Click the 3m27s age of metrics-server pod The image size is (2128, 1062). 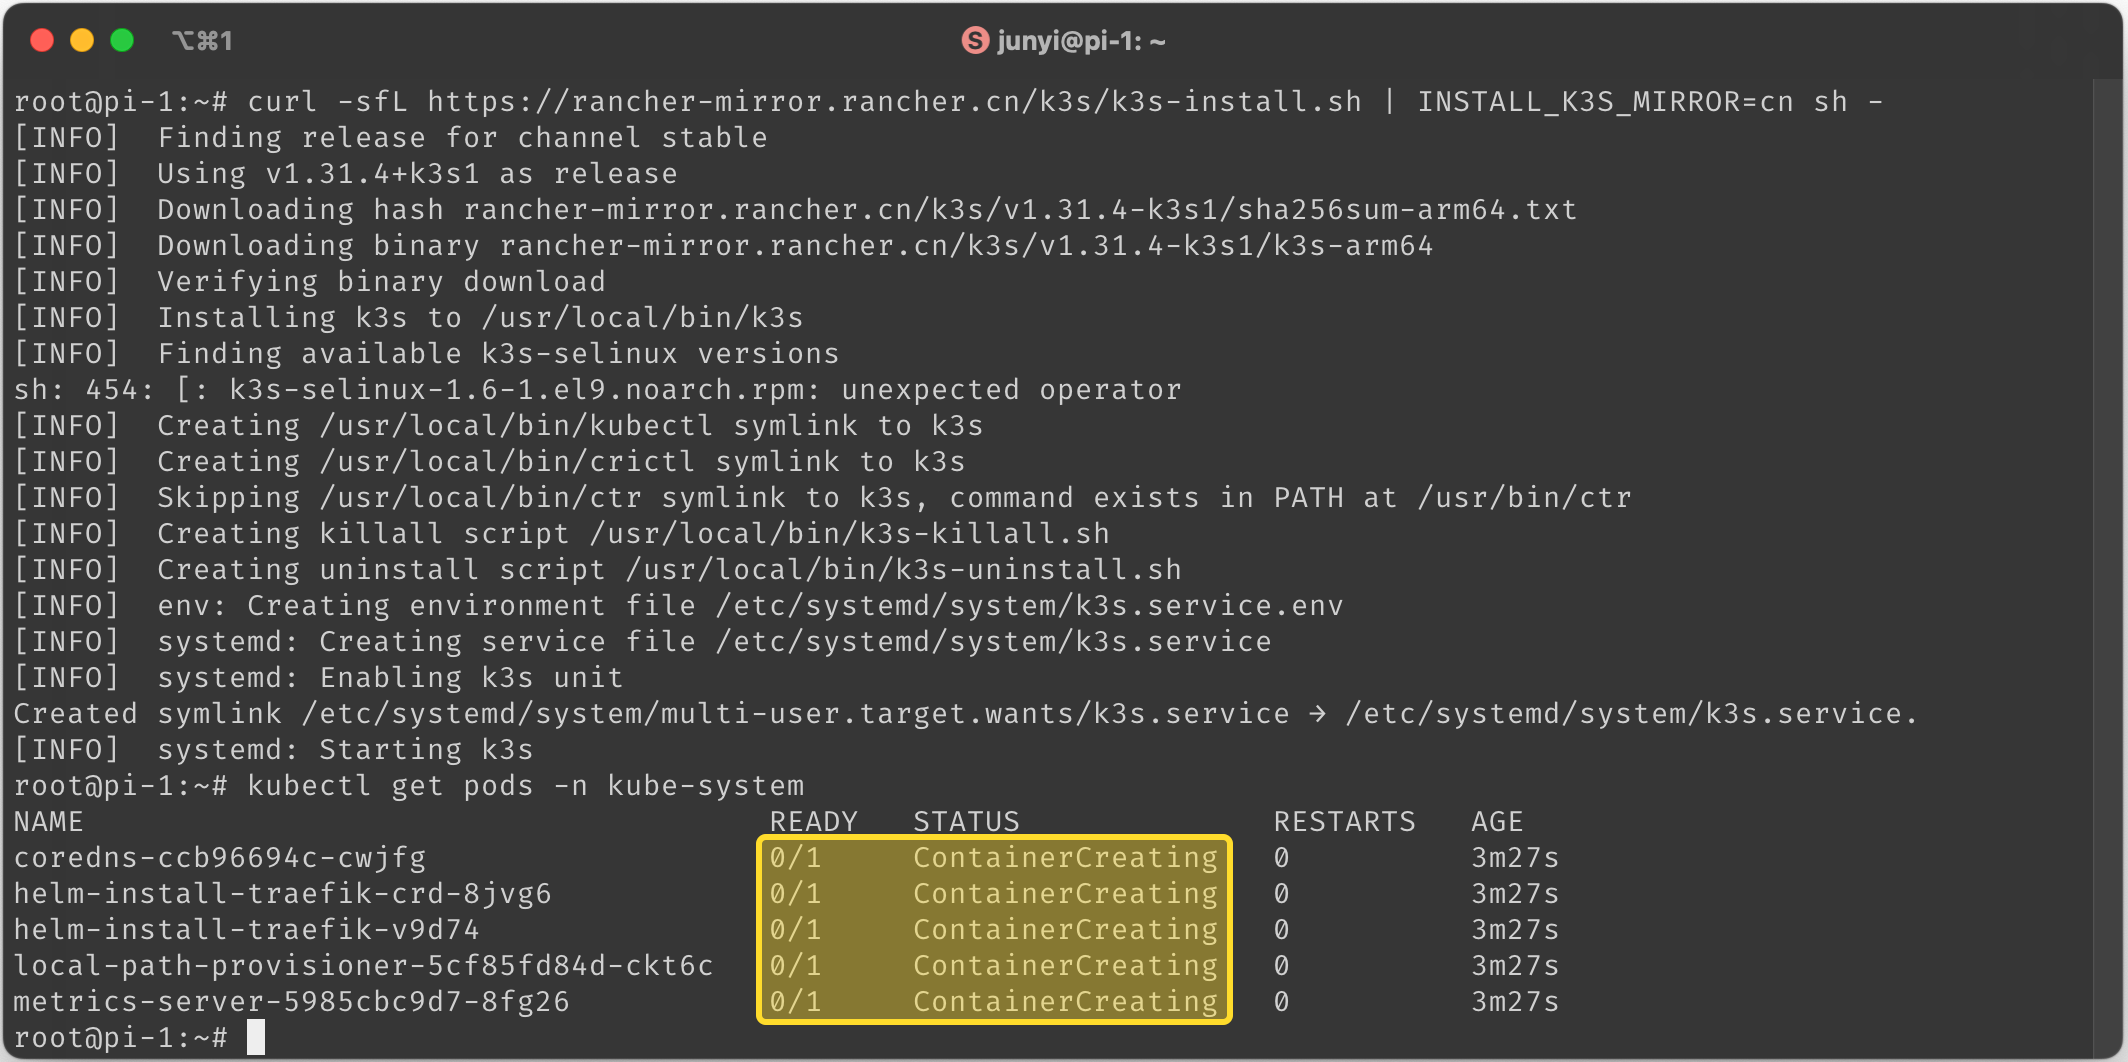click(x=1515, y=1002)
